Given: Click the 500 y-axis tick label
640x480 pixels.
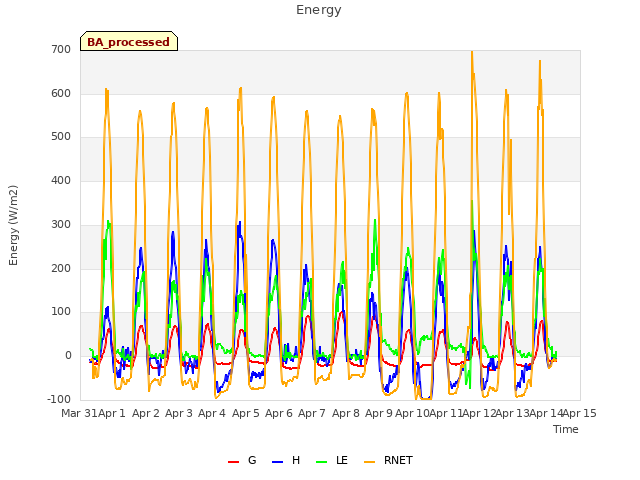Looking at the screenshot, I should click(x=61, y=137).
